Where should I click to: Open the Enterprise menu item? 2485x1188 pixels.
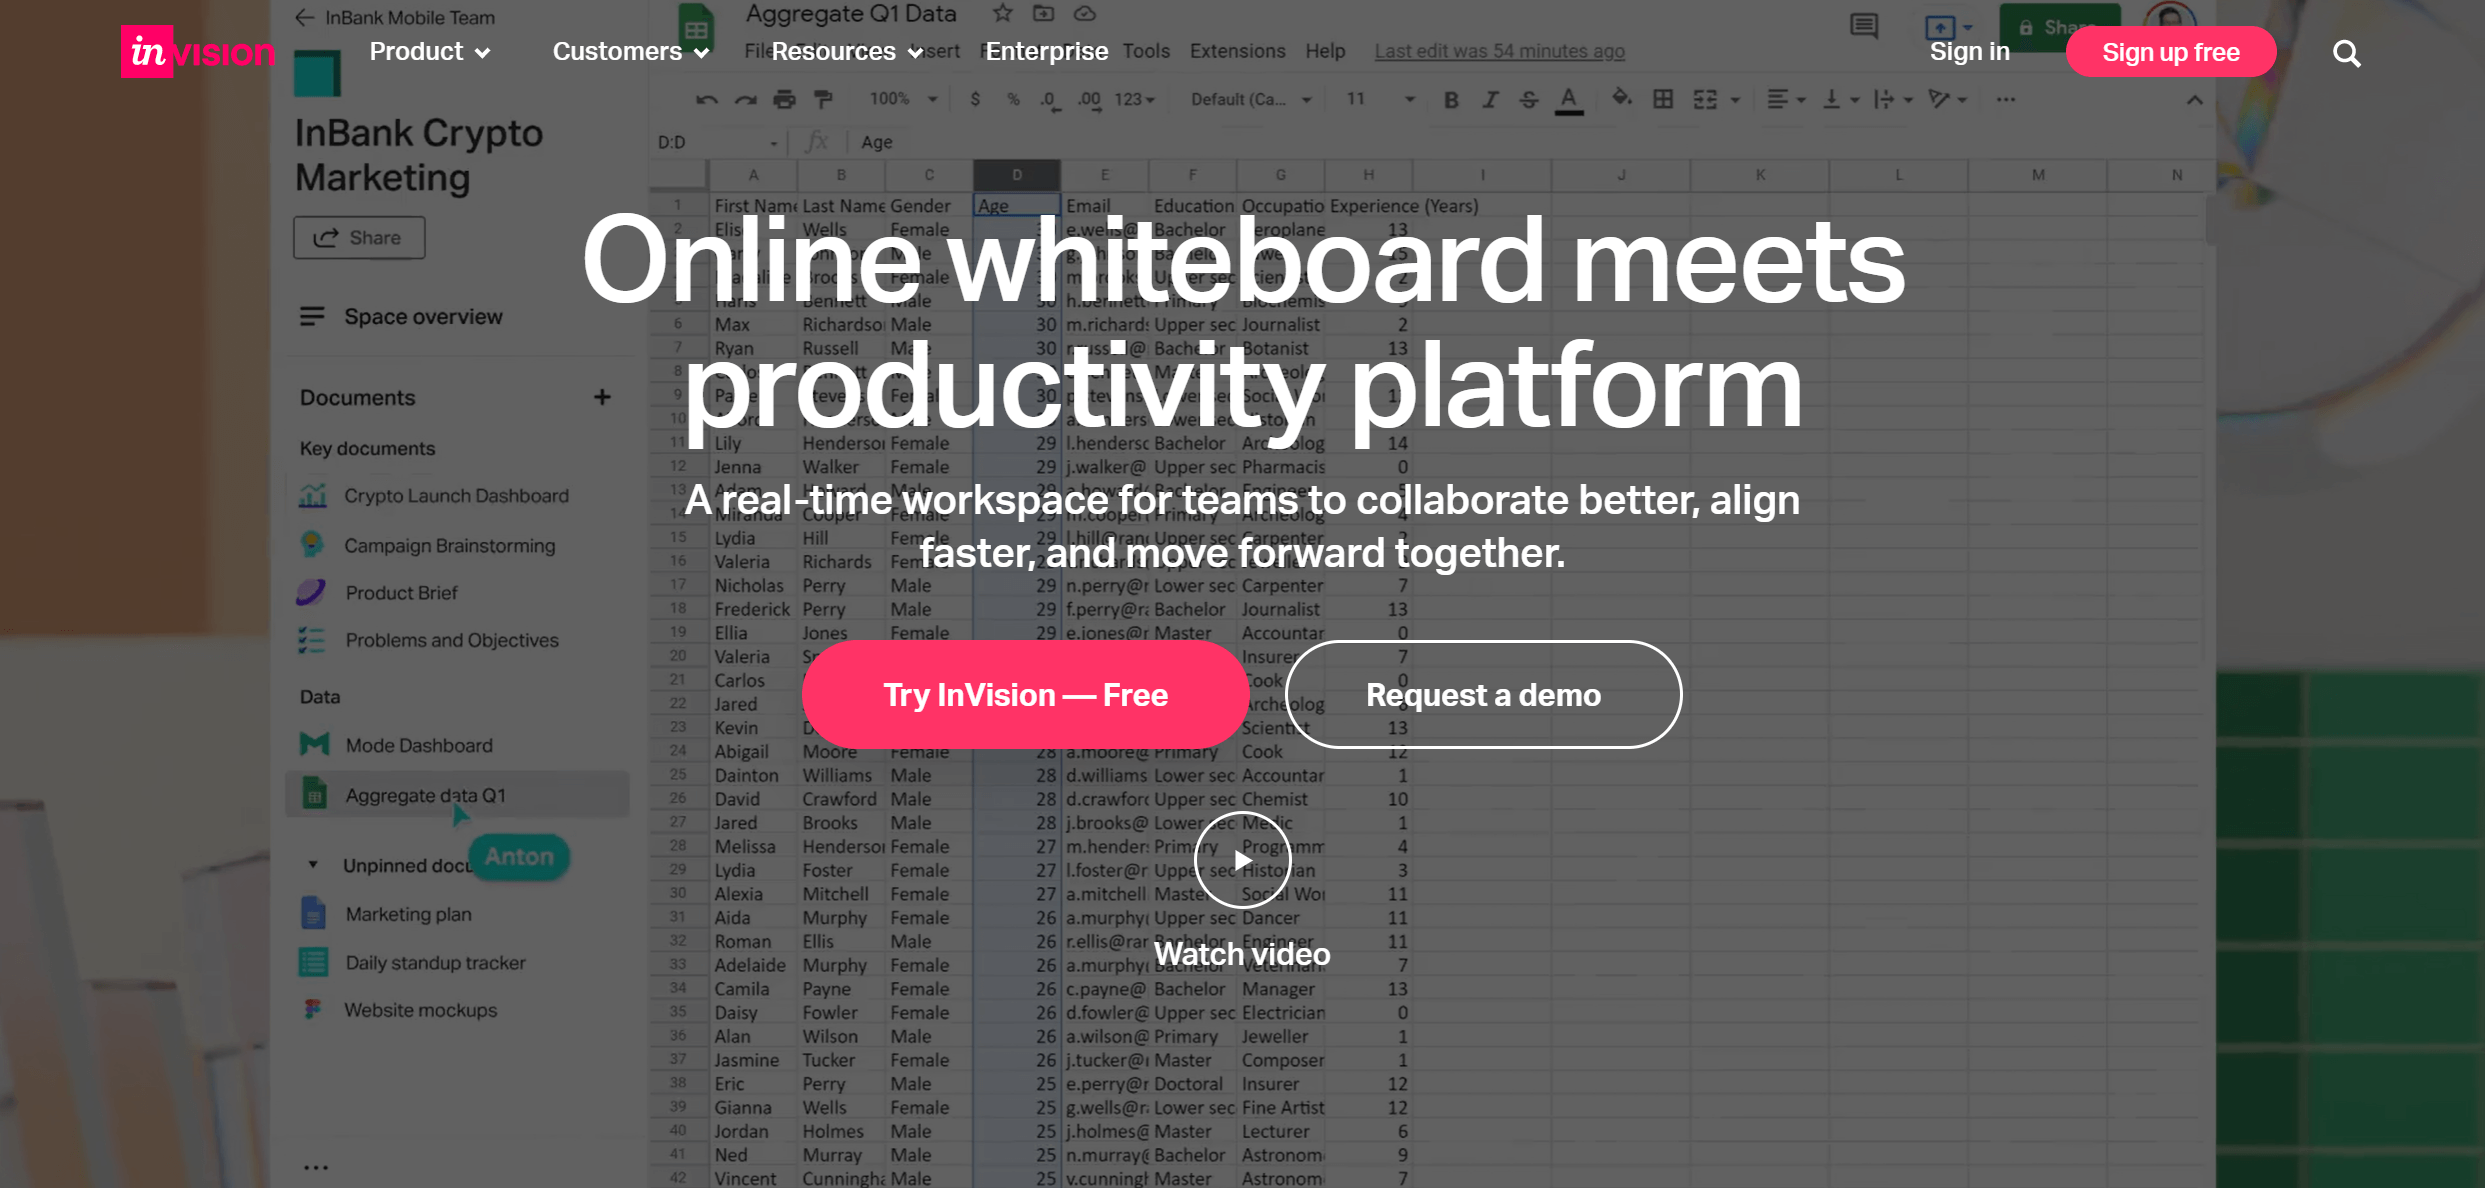pos(1046,52)
